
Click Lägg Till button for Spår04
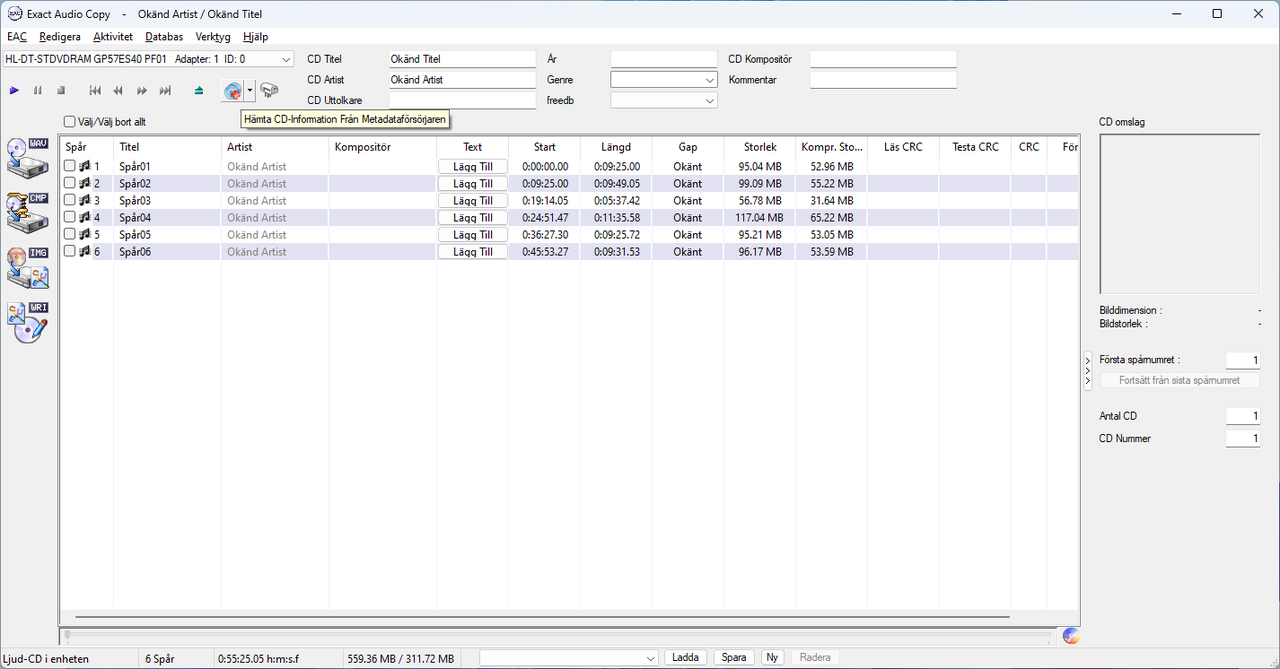pos(473,218)
